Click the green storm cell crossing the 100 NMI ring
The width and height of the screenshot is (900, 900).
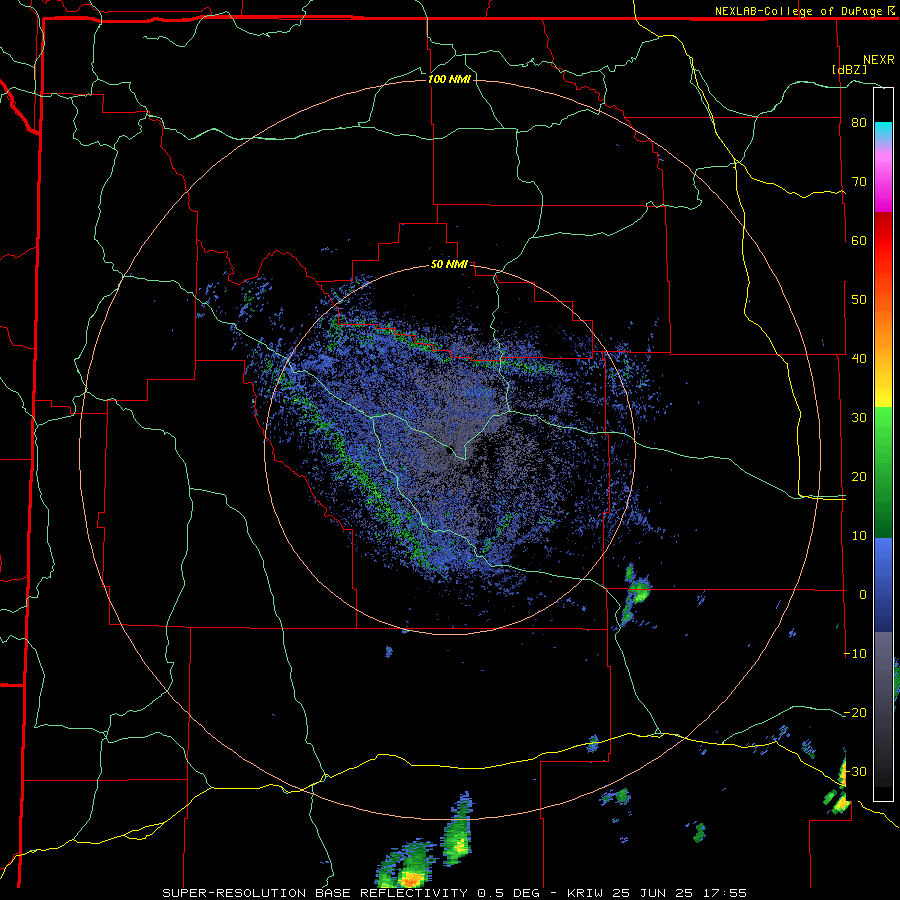(x=457, y=827)
